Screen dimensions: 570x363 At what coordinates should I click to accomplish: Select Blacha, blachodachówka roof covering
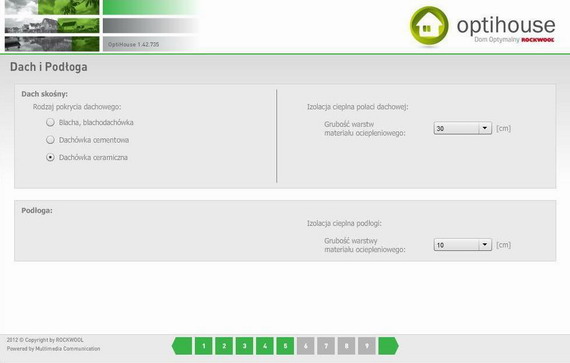tap(50, 122)
